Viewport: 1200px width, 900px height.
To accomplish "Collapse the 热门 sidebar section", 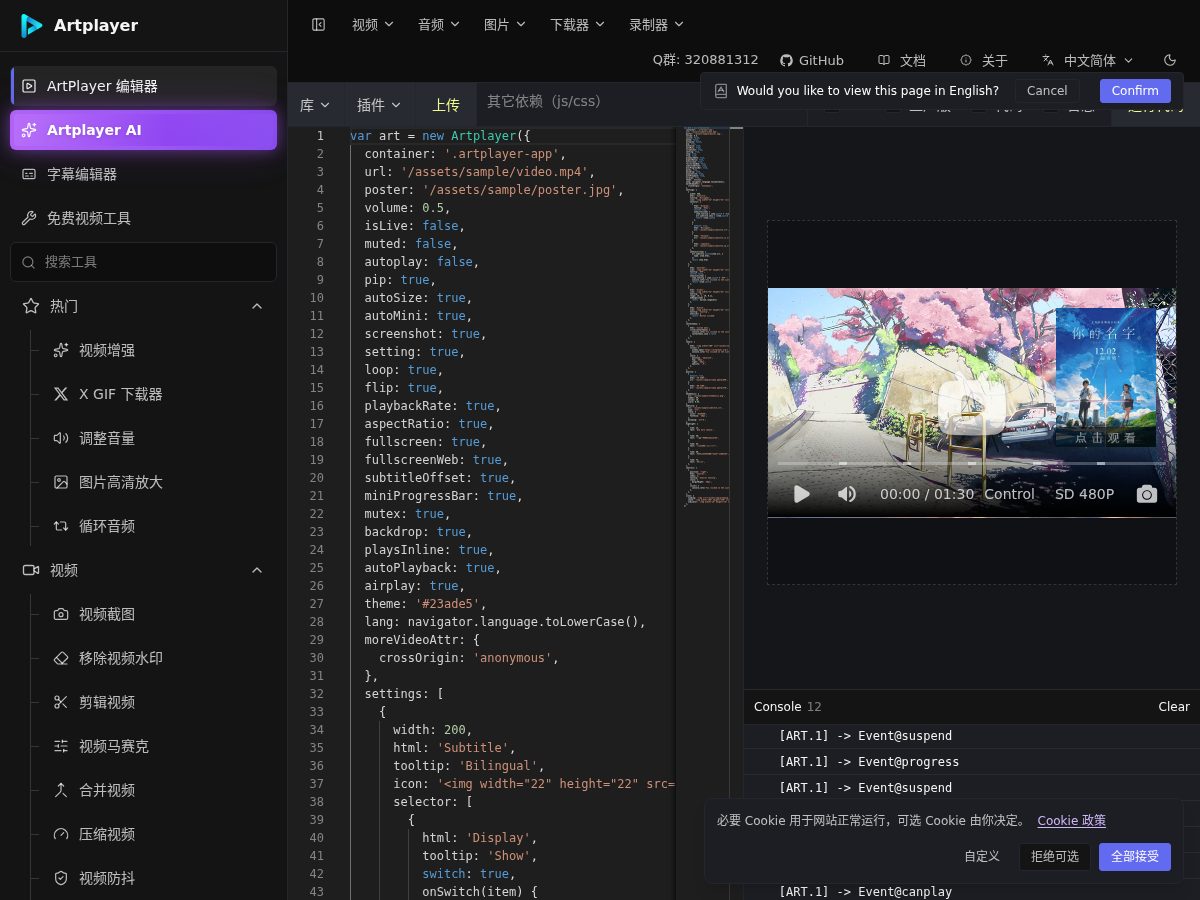I will tap(257, 306).
